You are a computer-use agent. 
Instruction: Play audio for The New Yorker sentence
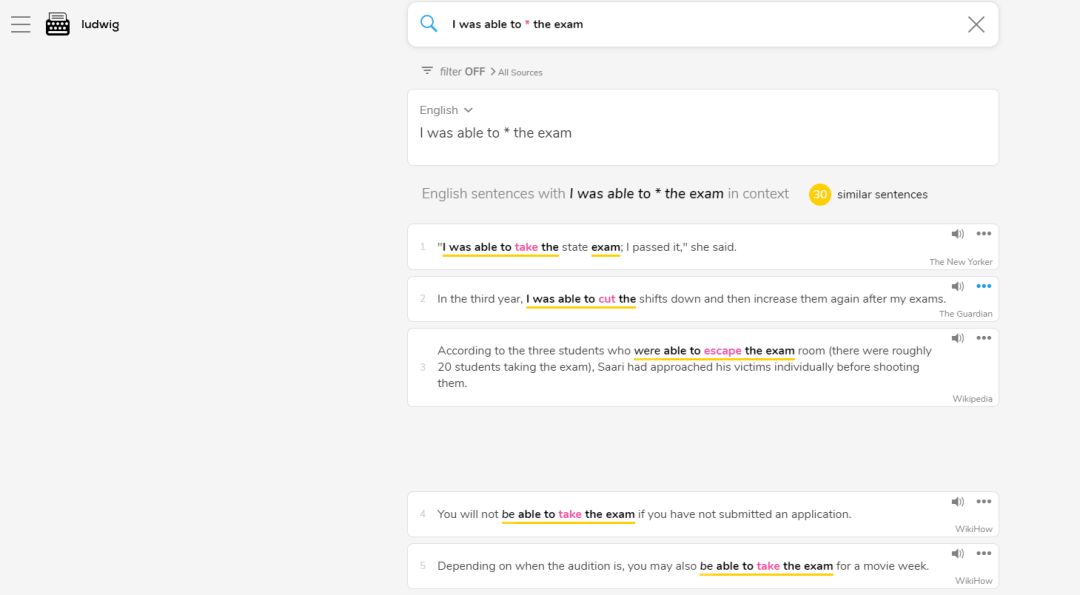(x=958, y=234)
